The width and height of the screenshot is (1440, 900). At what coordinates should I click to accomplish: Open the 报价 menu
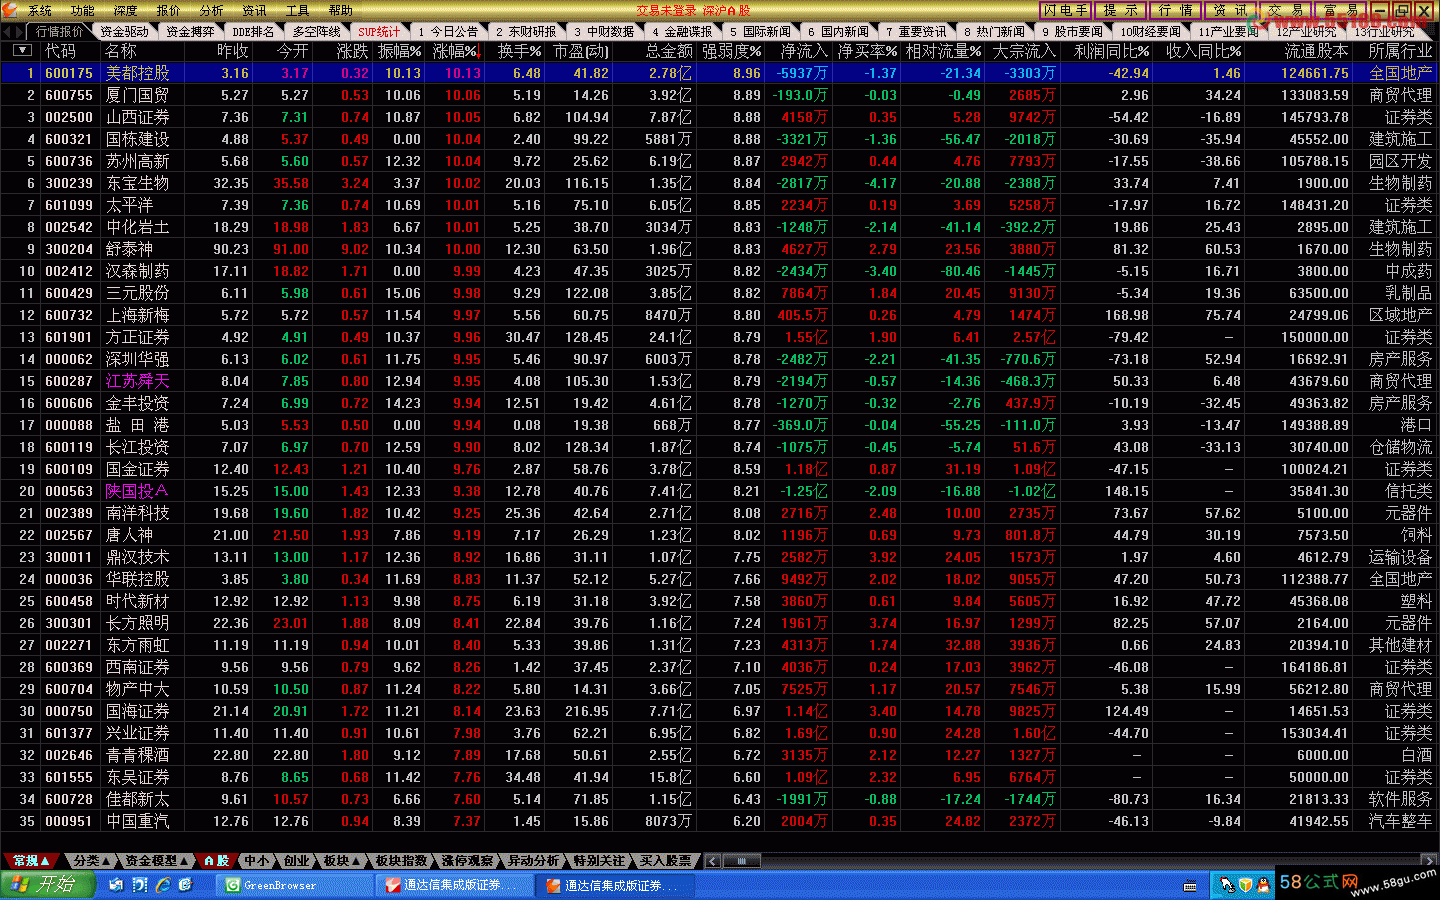pos(169,11)
